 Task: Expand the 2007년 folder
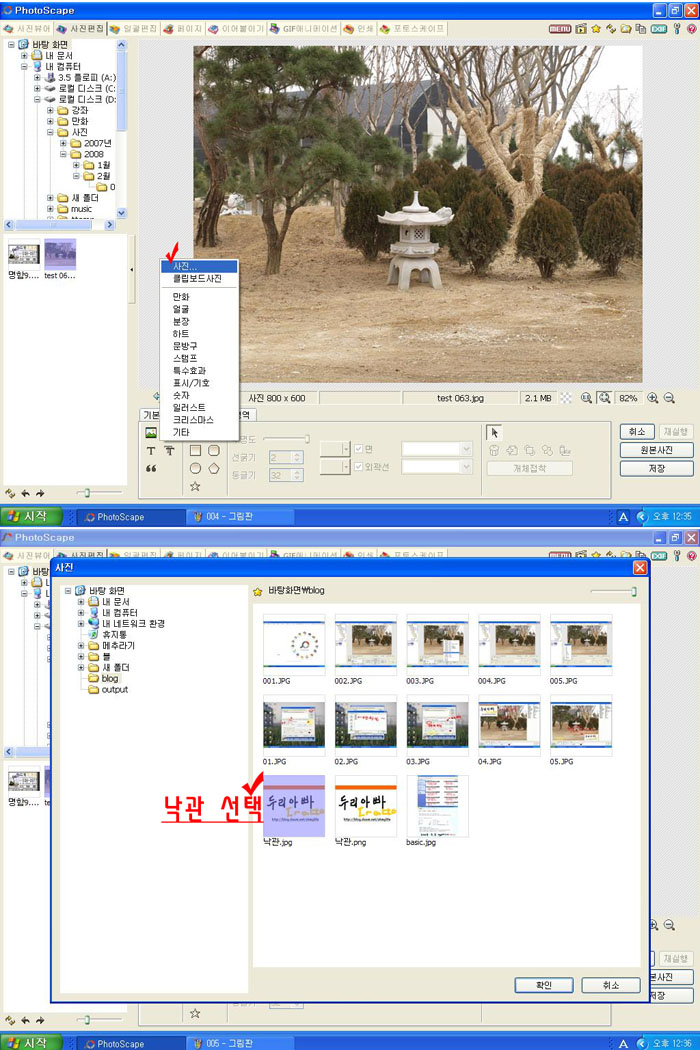pos(64,143)
